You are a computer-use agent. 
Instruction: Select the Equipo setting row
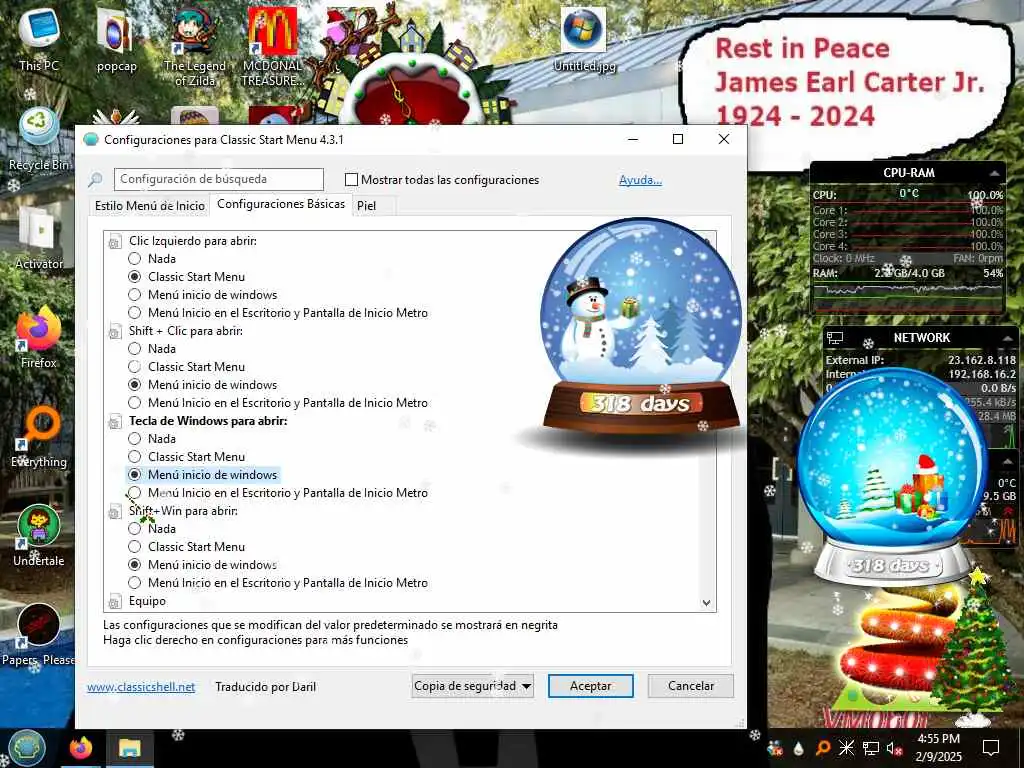pos(147,601)
